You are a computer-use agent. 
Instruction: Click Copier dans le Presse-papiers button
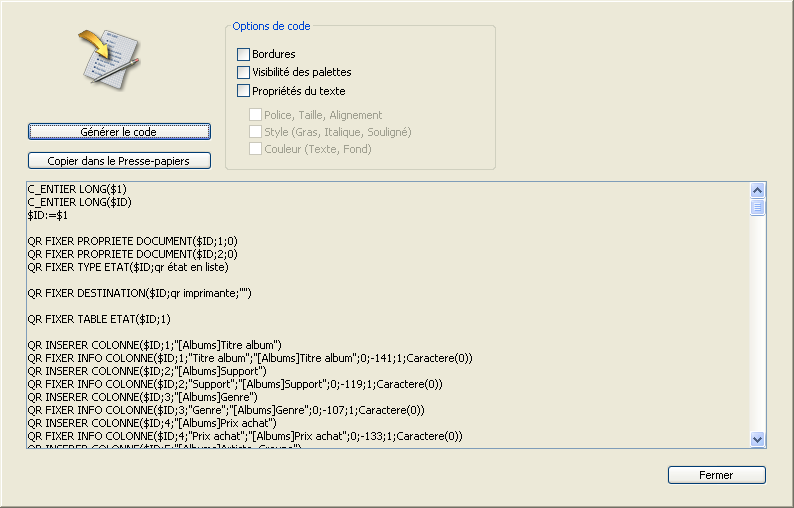[x=119, y=161]
